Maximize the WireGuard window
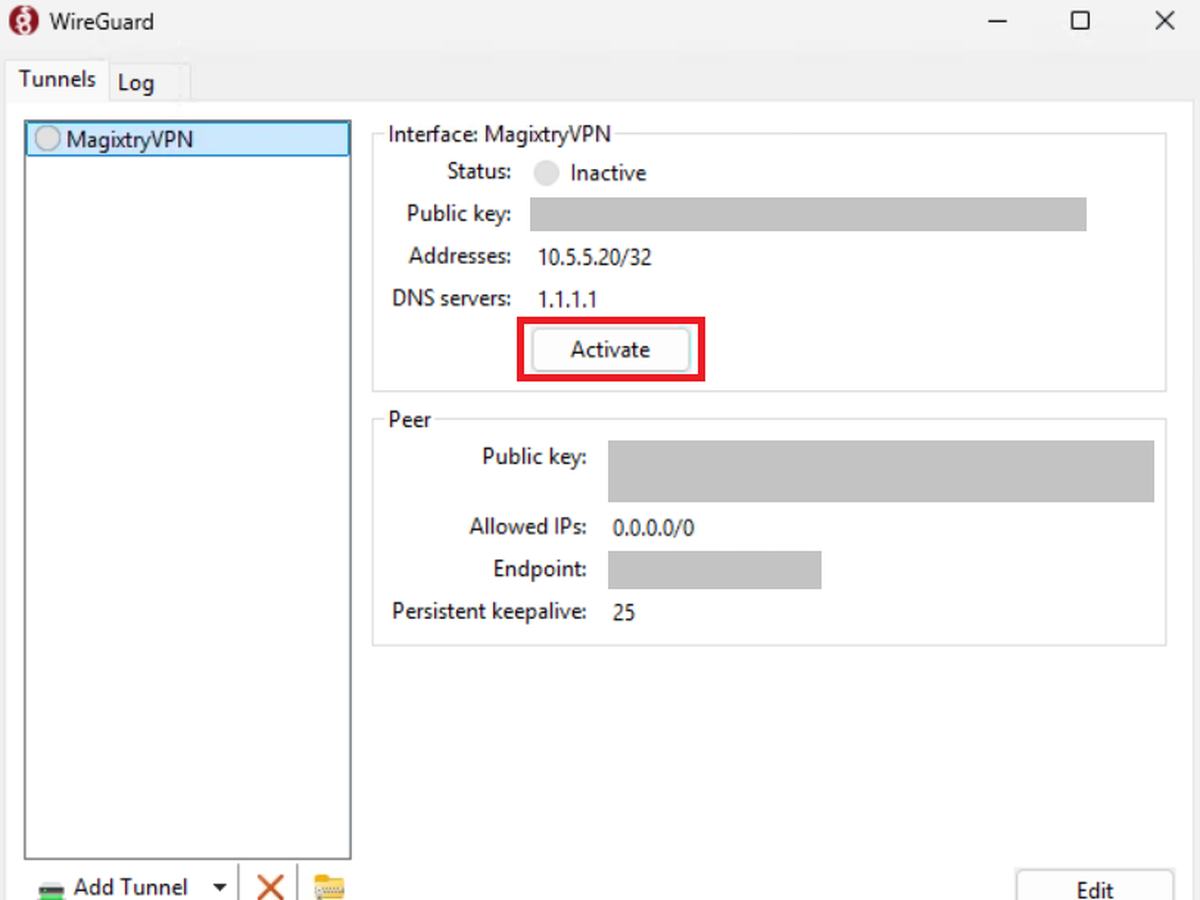The height and width of the screenshot is (900, 1200). pyautogui.click(x=1080, y=21)
